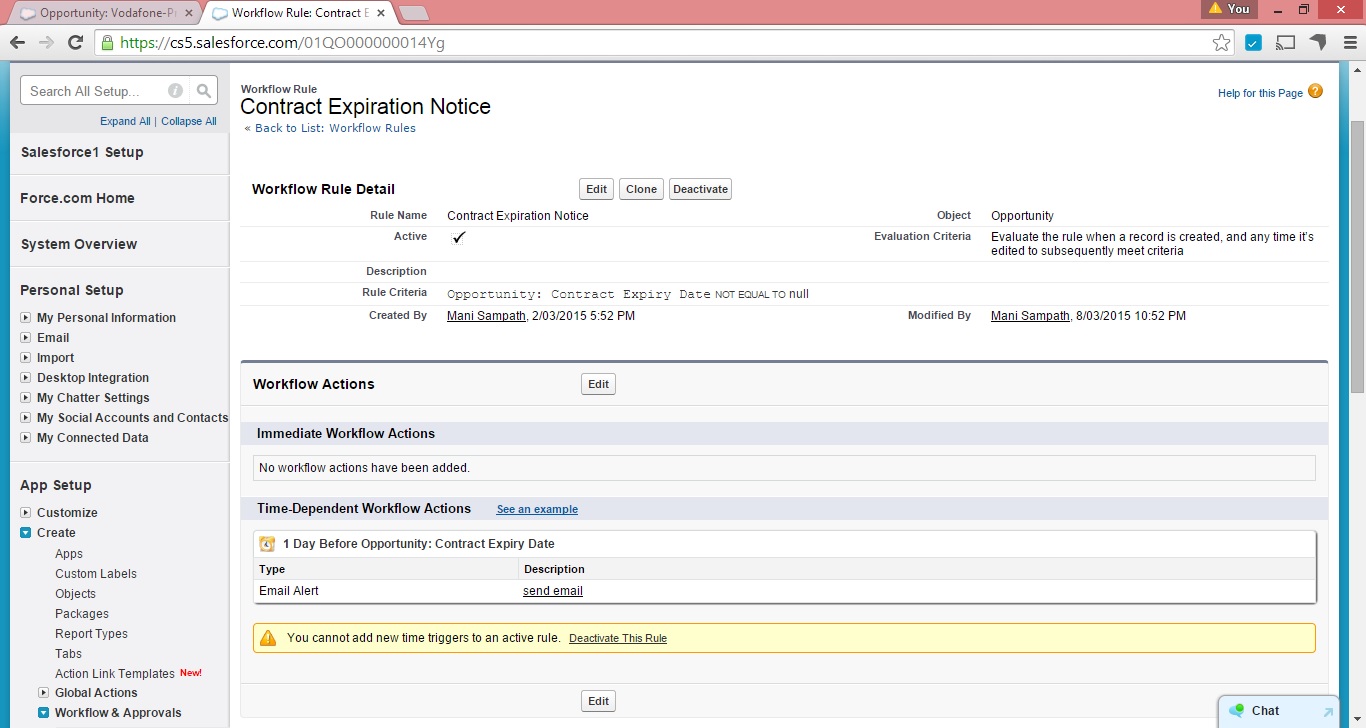Expand Global Actions node
The width and height of the screenshot is (1366, 728).
[x=44, y=693]
